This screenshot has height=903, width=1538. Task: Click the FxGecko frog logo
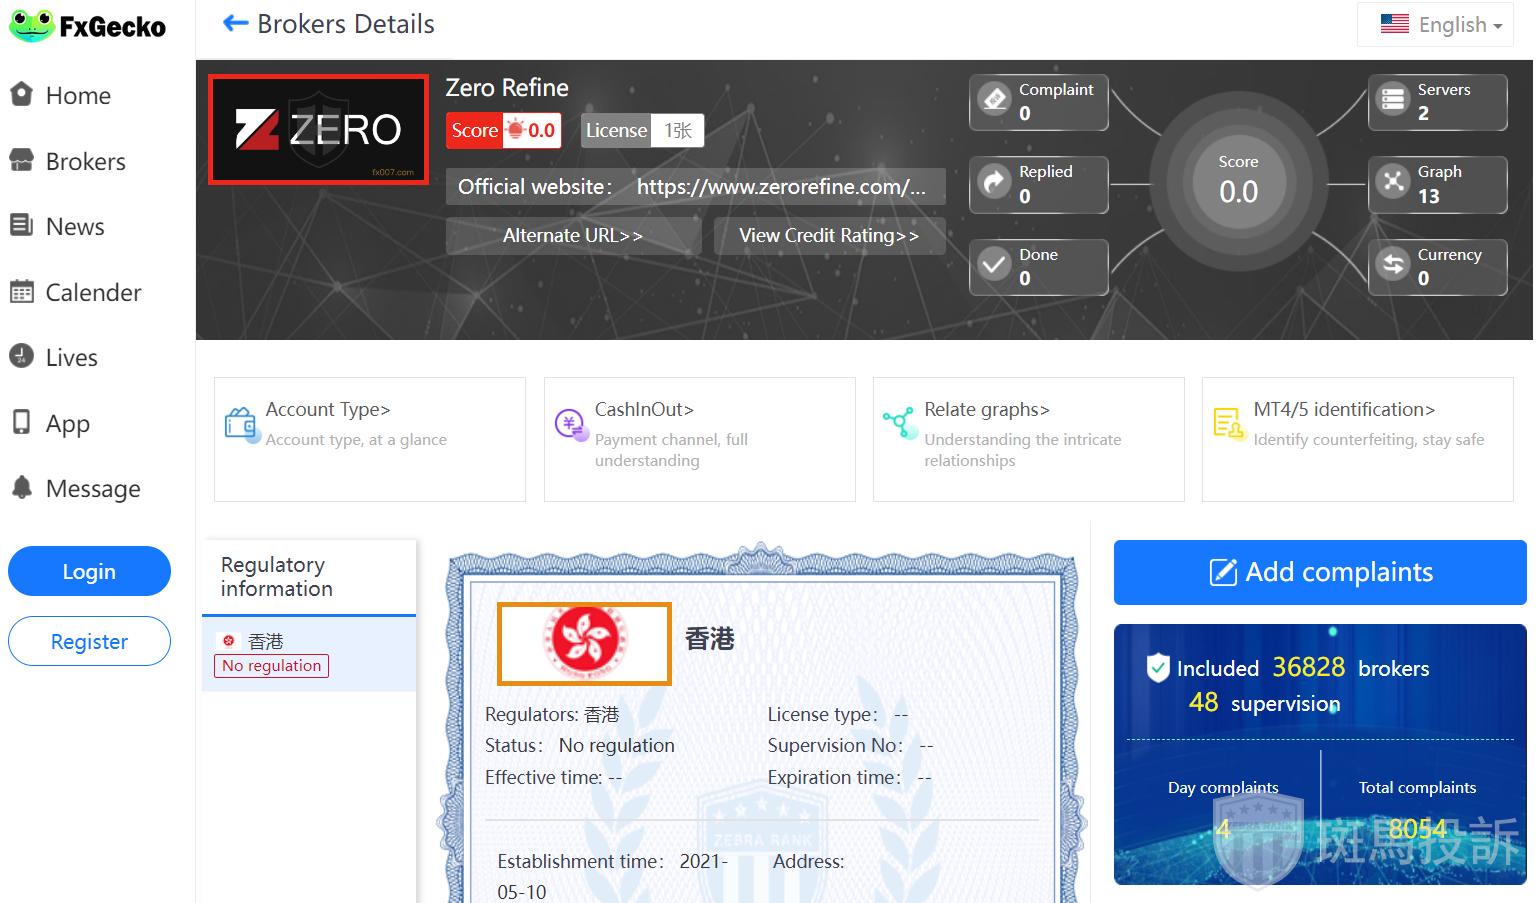(32, 26)
